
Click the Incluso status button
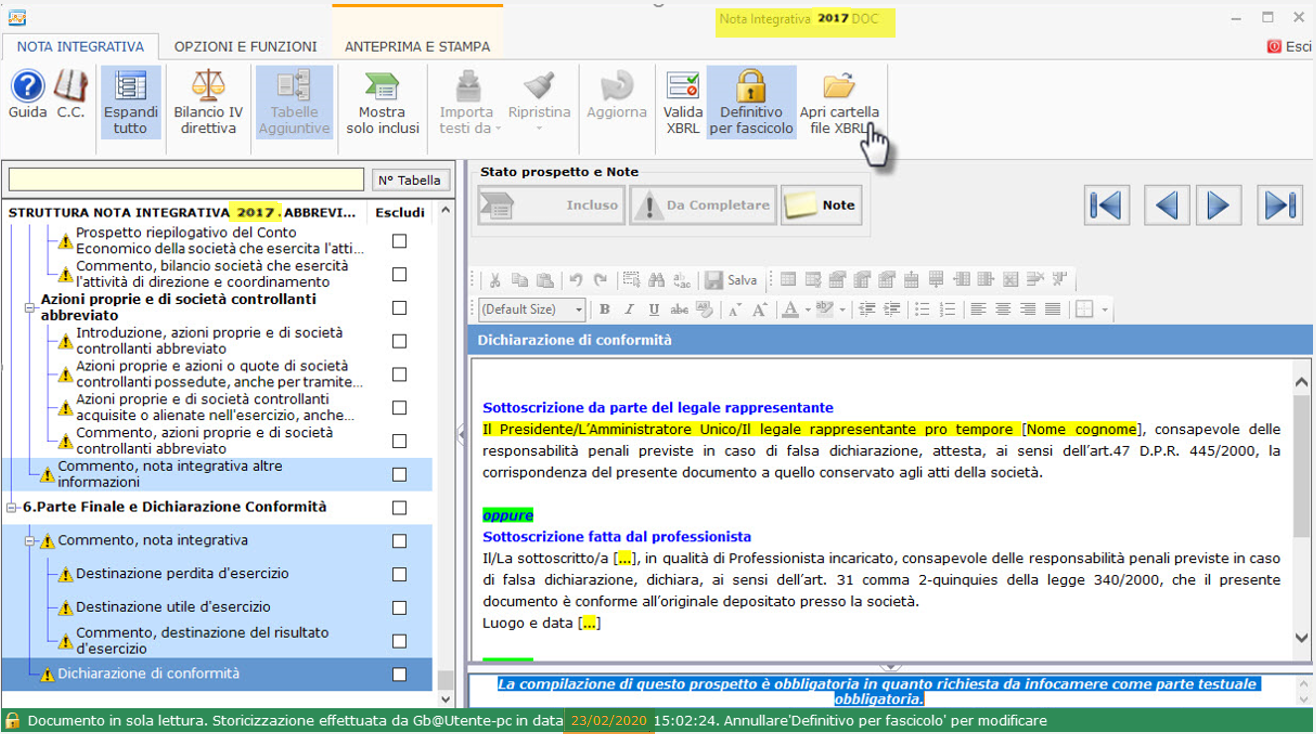click(x=551, y=205)
